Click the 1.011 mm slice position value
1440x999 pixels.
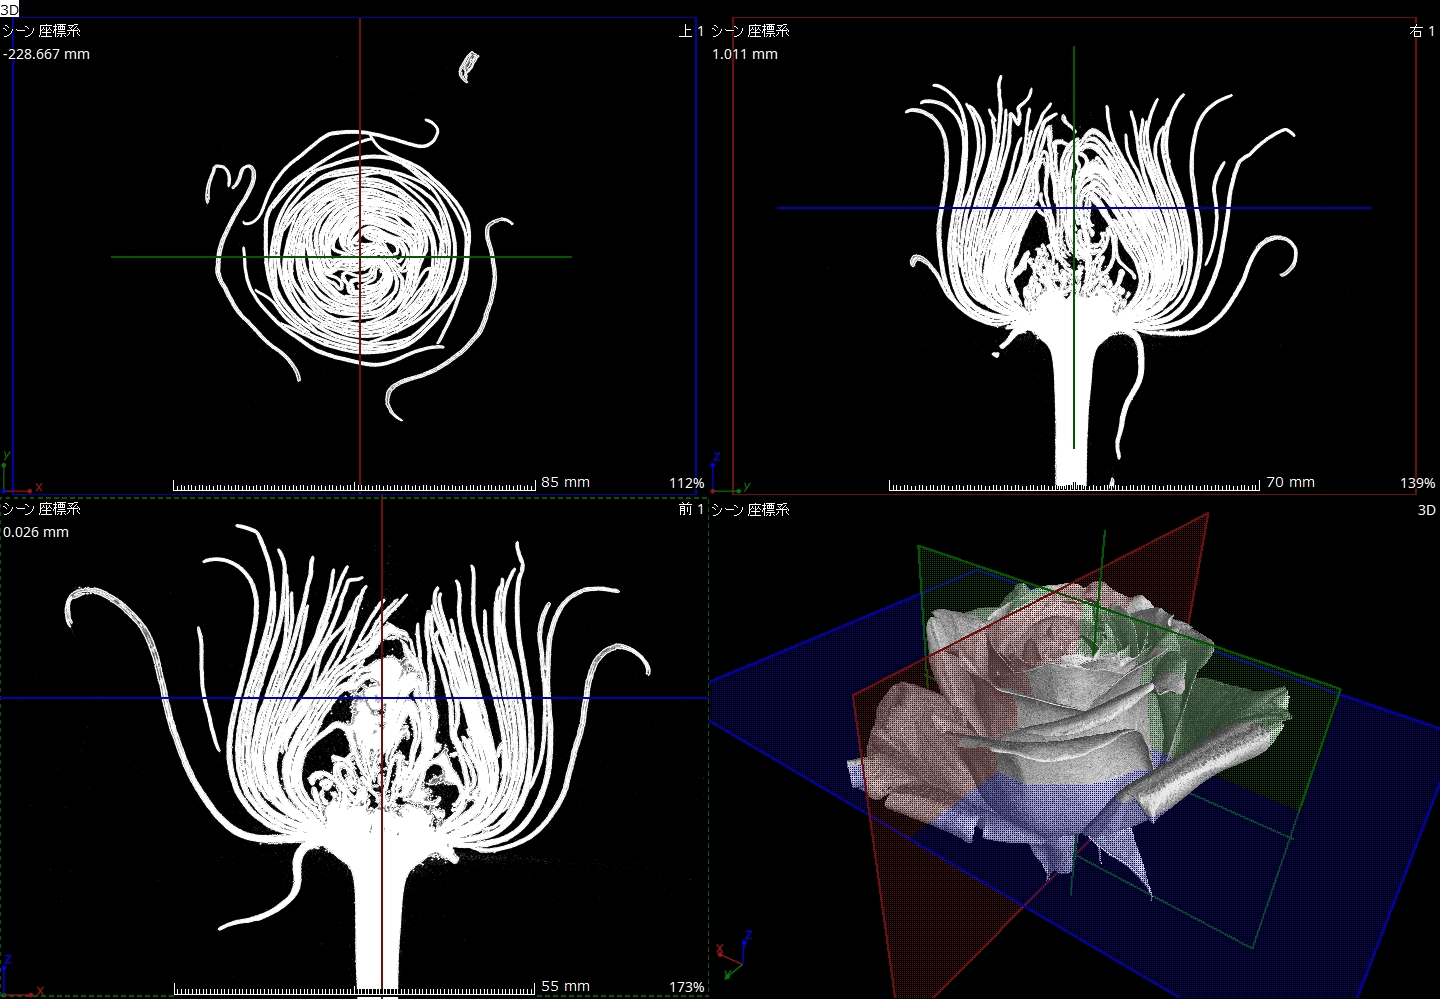tap(744, 54)
